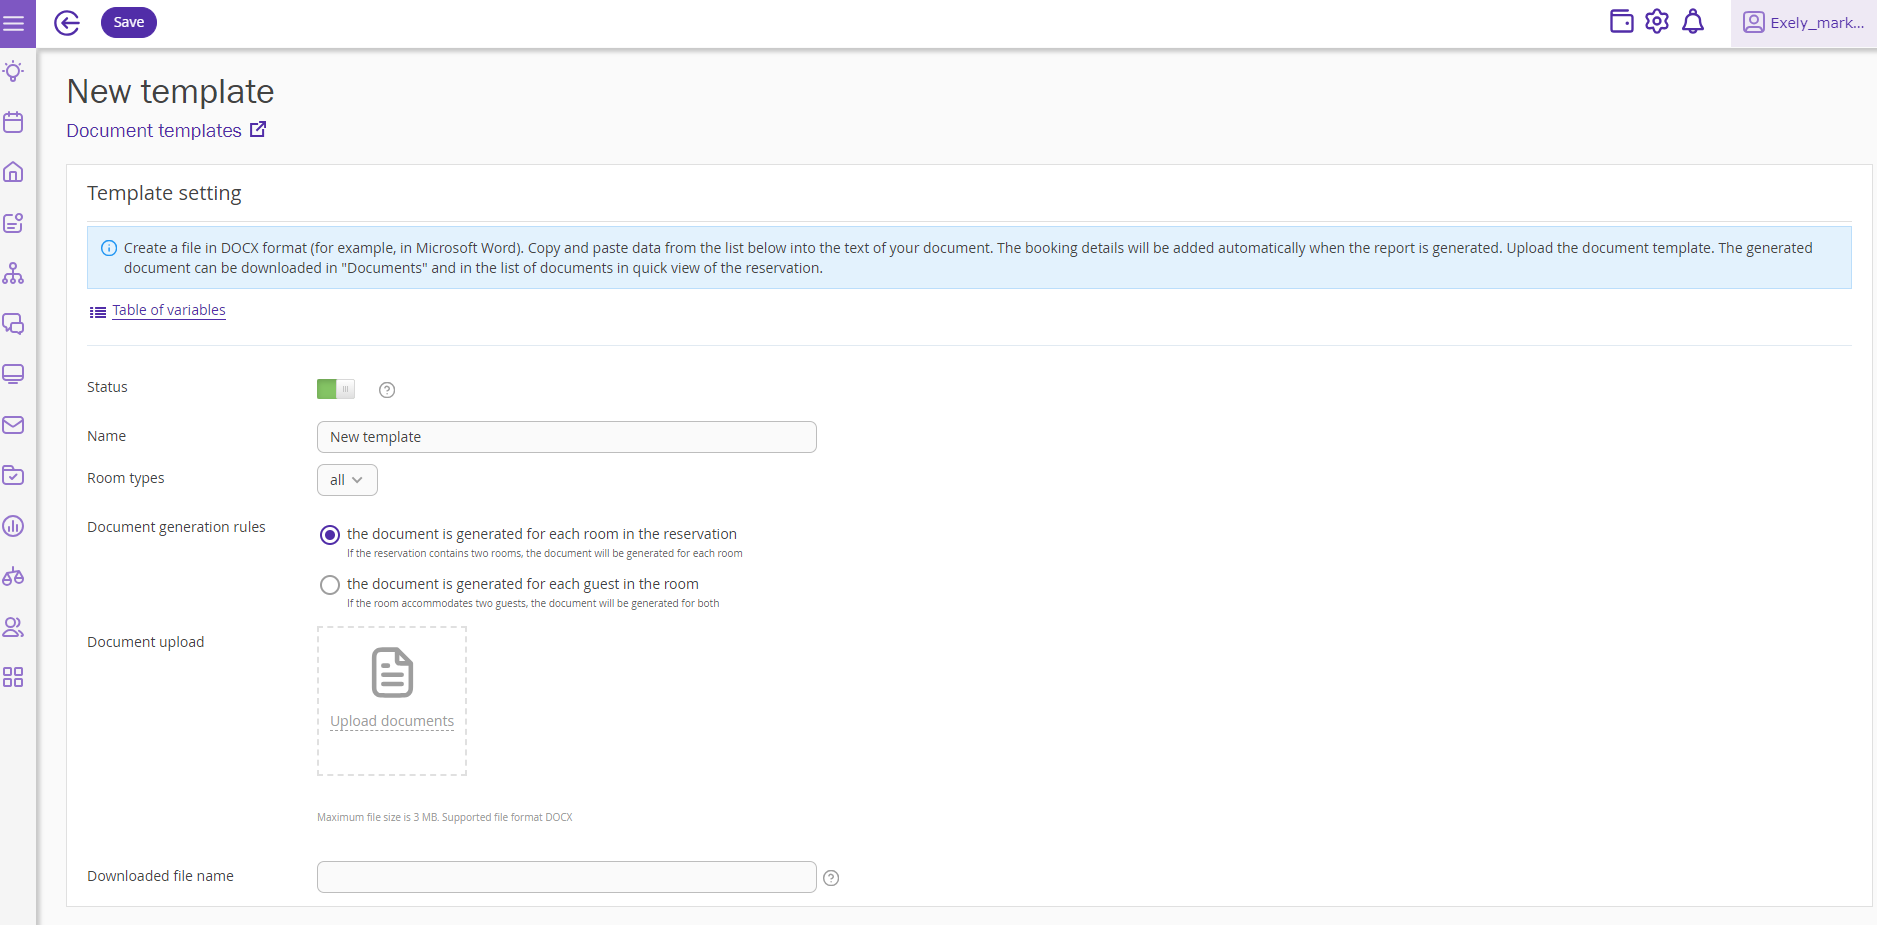Open the apps grid icon at sidebar bottom
Screen dimensions: 1877x925
tap(13, 677)
